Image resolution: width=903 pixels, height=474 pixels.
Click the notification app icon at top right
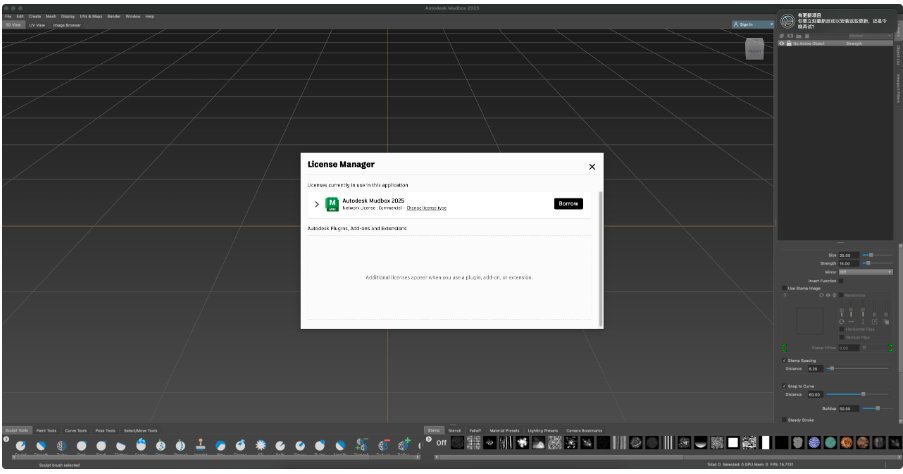787,21
